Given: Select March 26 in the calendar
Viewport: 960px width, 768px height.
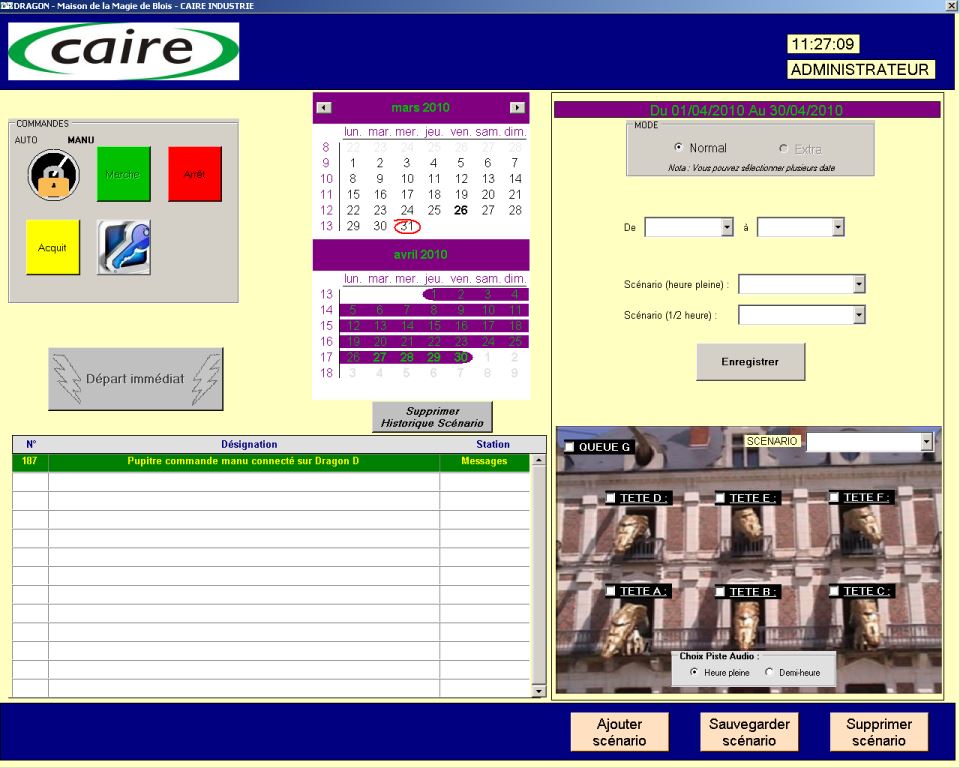Looking at the screenshot, I should coord(461,210).
